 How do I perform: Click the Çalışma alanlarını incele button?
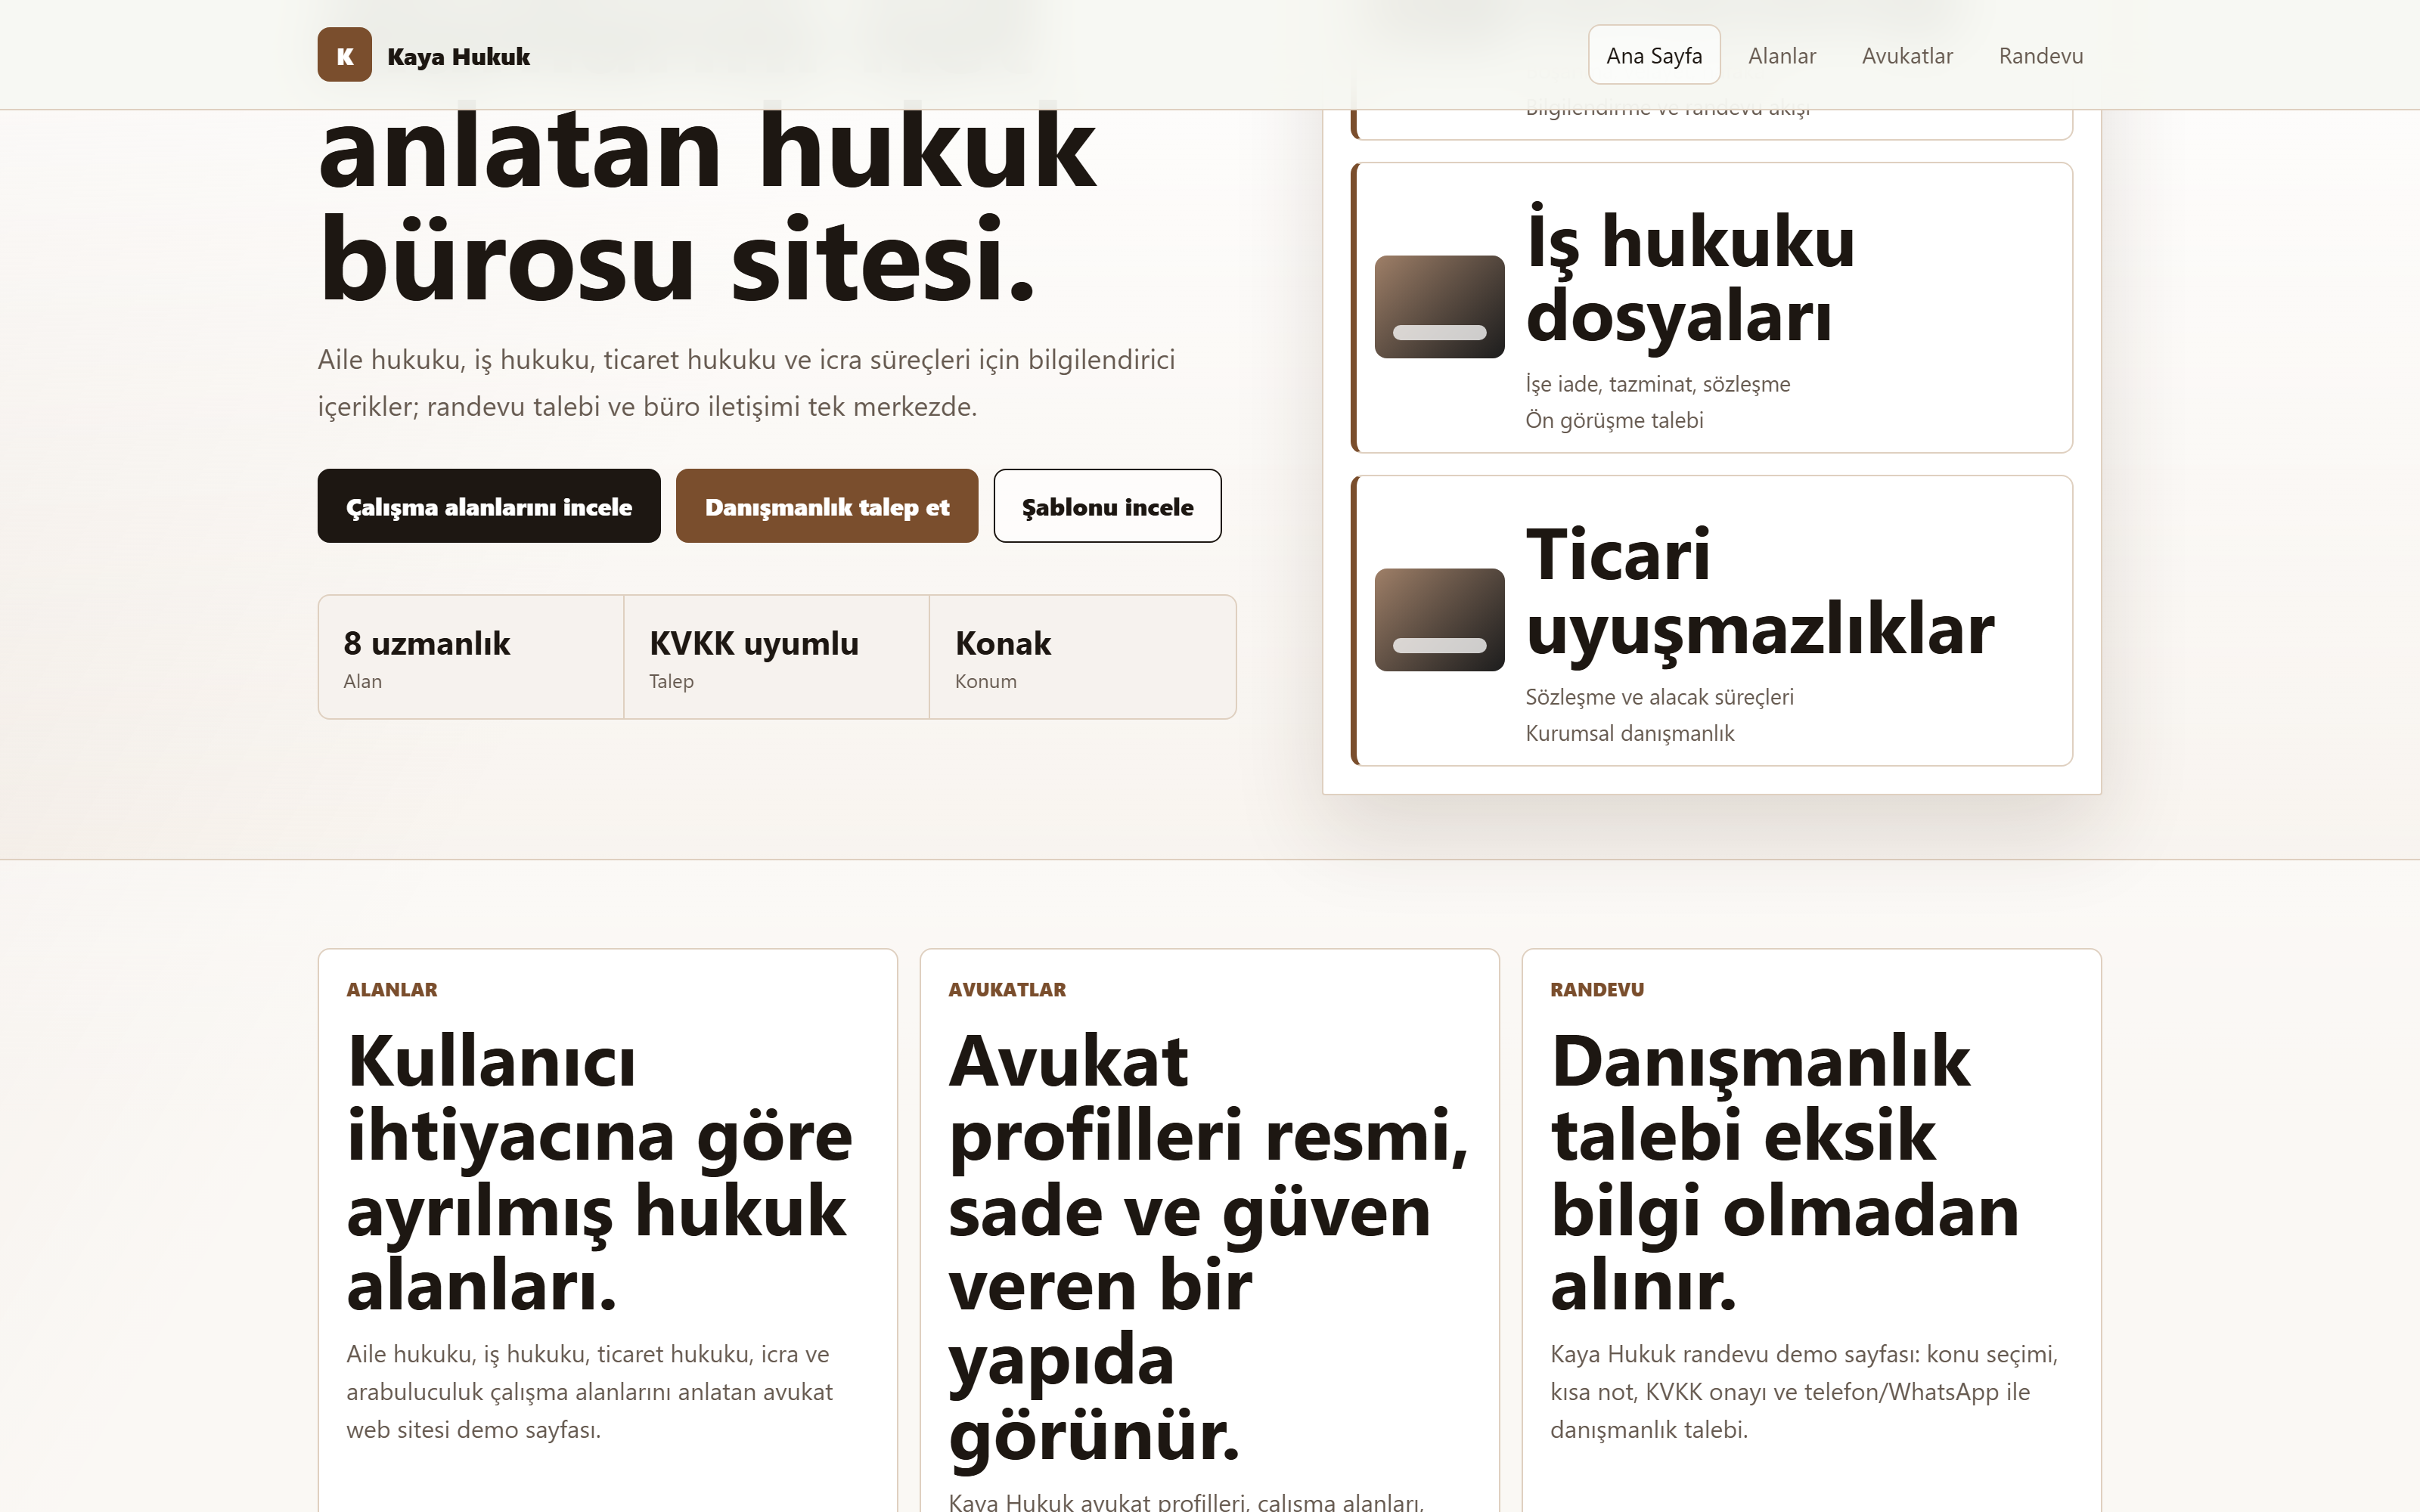pos(489,506)
